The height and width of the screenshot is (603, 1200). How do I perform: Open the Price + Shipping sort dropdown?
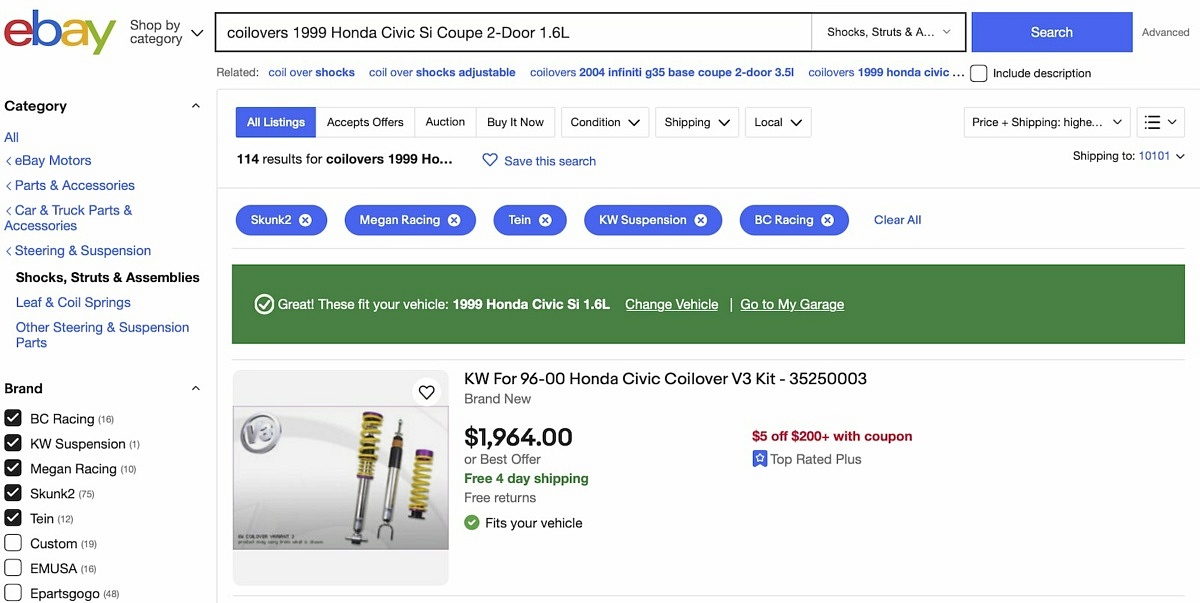pyautogui.click(x=1046, y=121)
